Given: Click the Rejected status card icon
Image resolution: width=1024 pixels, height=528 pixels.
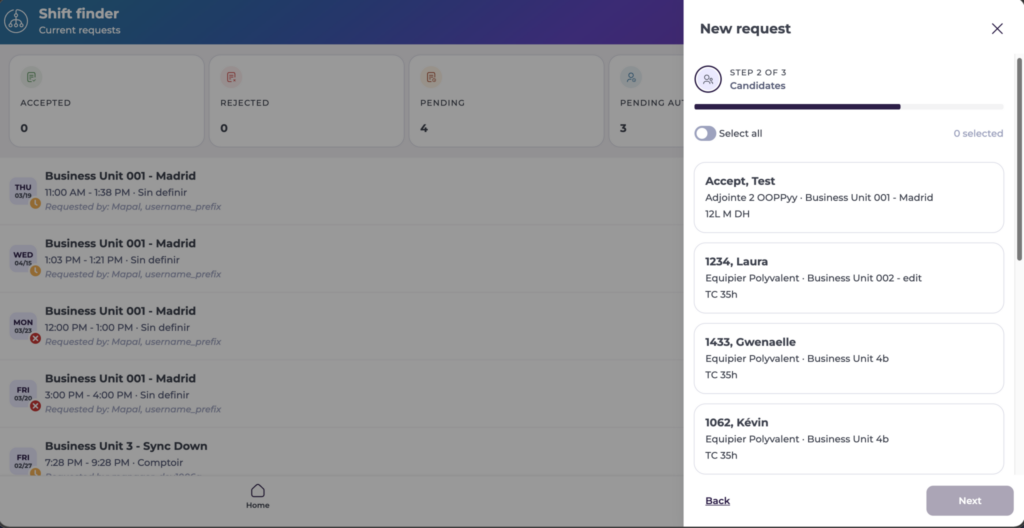Looking at the screenshot, I should [x=231, y=77].
